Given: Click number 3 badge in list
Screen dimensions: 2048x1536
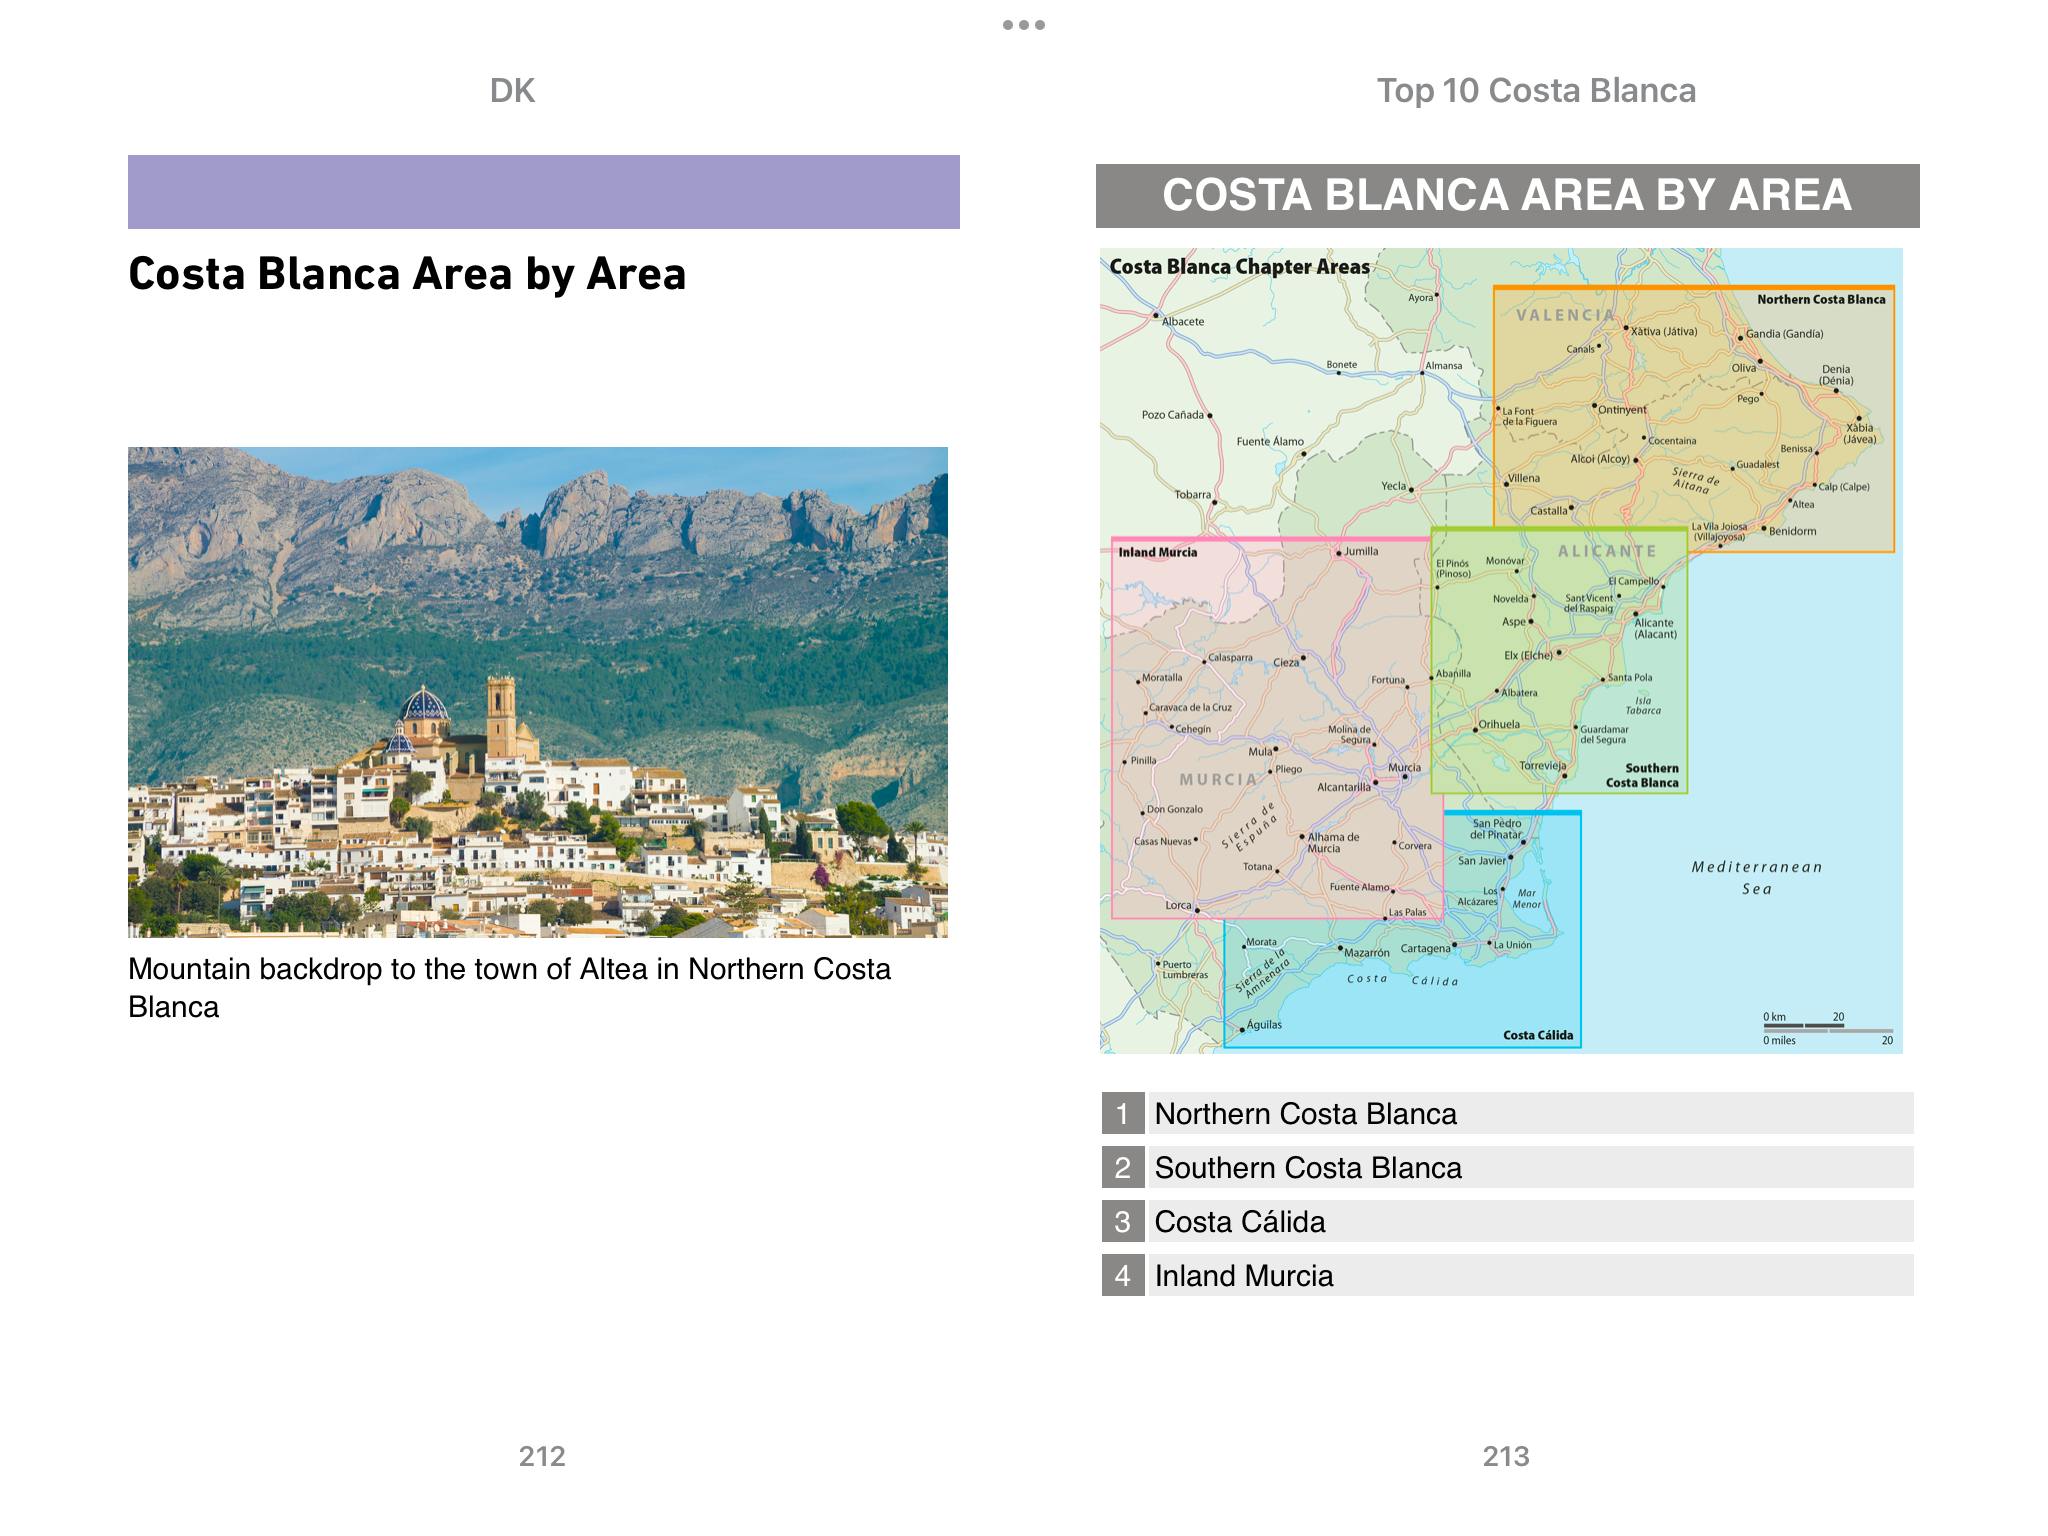Looking at the screenshot, I should point(1122,1221).
